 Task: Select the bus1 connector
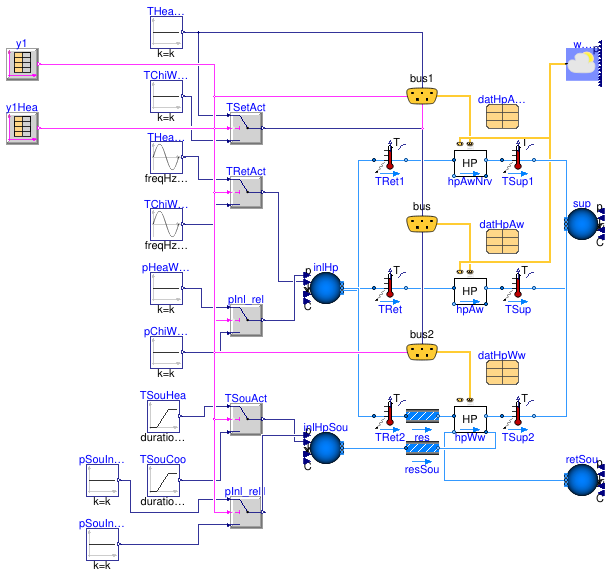[422, 96]
